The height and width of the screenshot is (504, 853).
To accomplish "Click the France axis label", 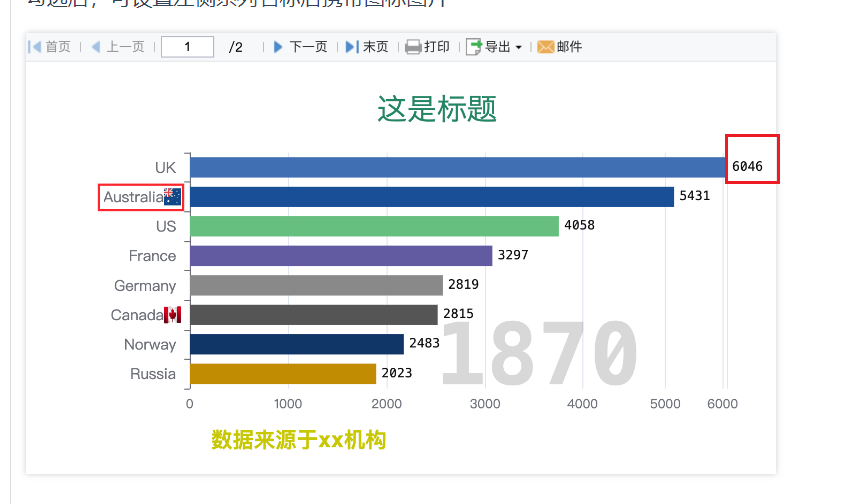I will [x=152, y=256].
